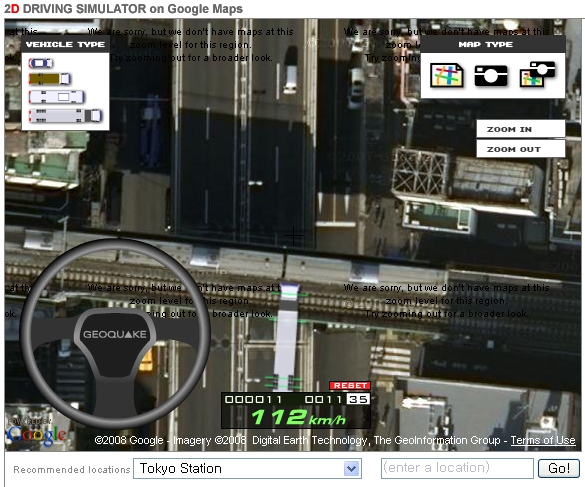Click the VEHICLE TYPE panel header
This screenshot has height=487, width=585.
65,44
